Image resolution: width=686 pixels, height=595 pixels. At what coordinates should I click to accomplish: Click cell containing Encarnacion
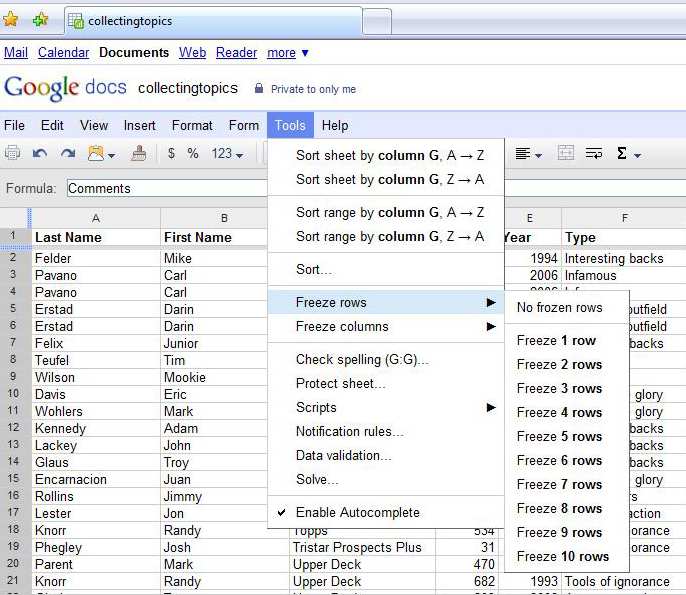tap(96, 479)
